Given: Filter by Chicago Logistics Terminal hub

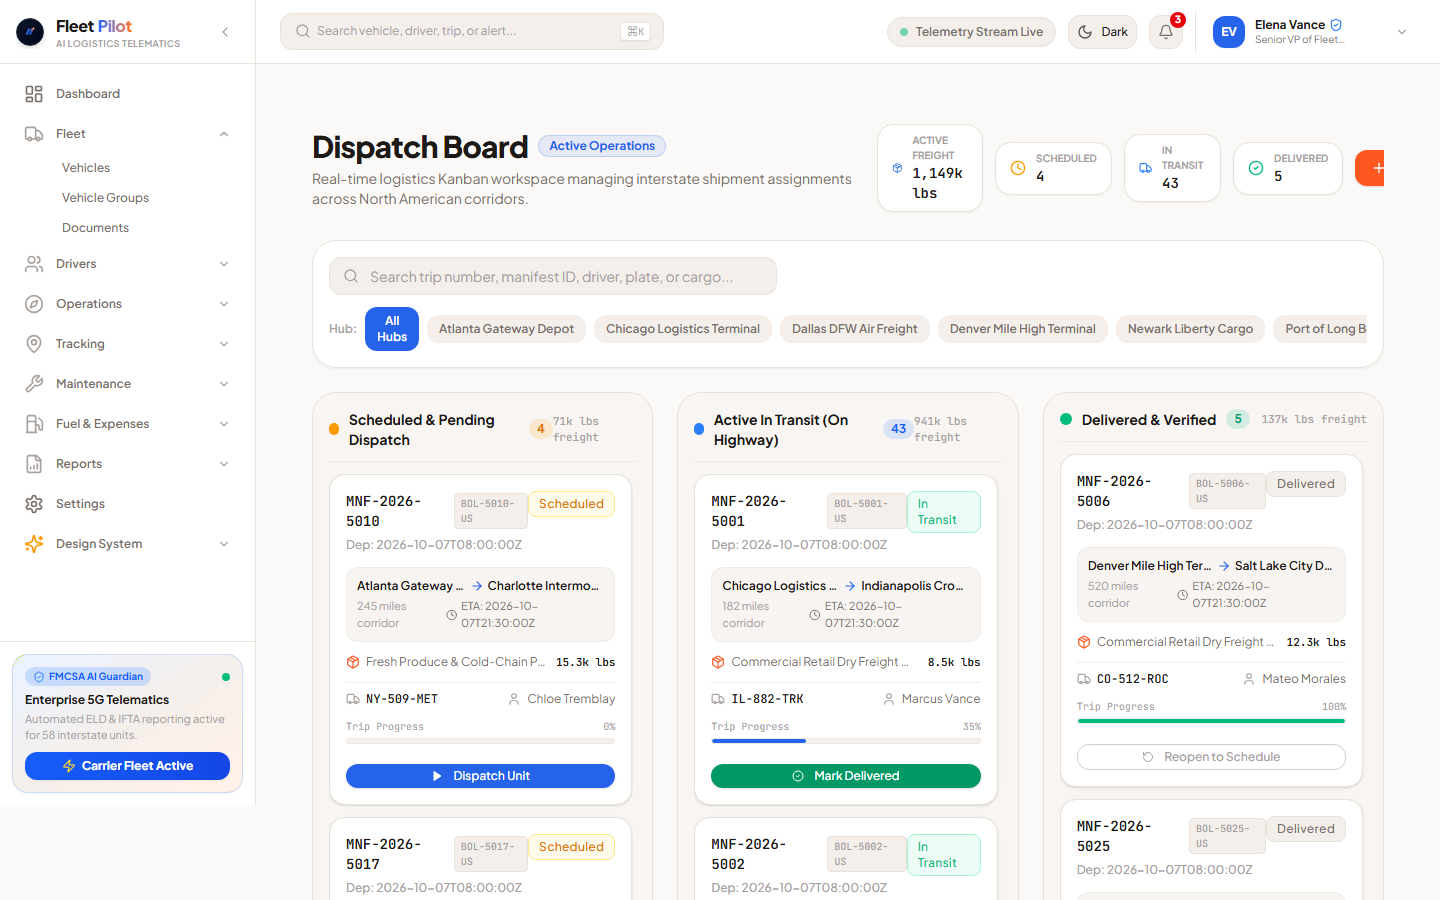Looking at the screenshot, I should (683, 329).
